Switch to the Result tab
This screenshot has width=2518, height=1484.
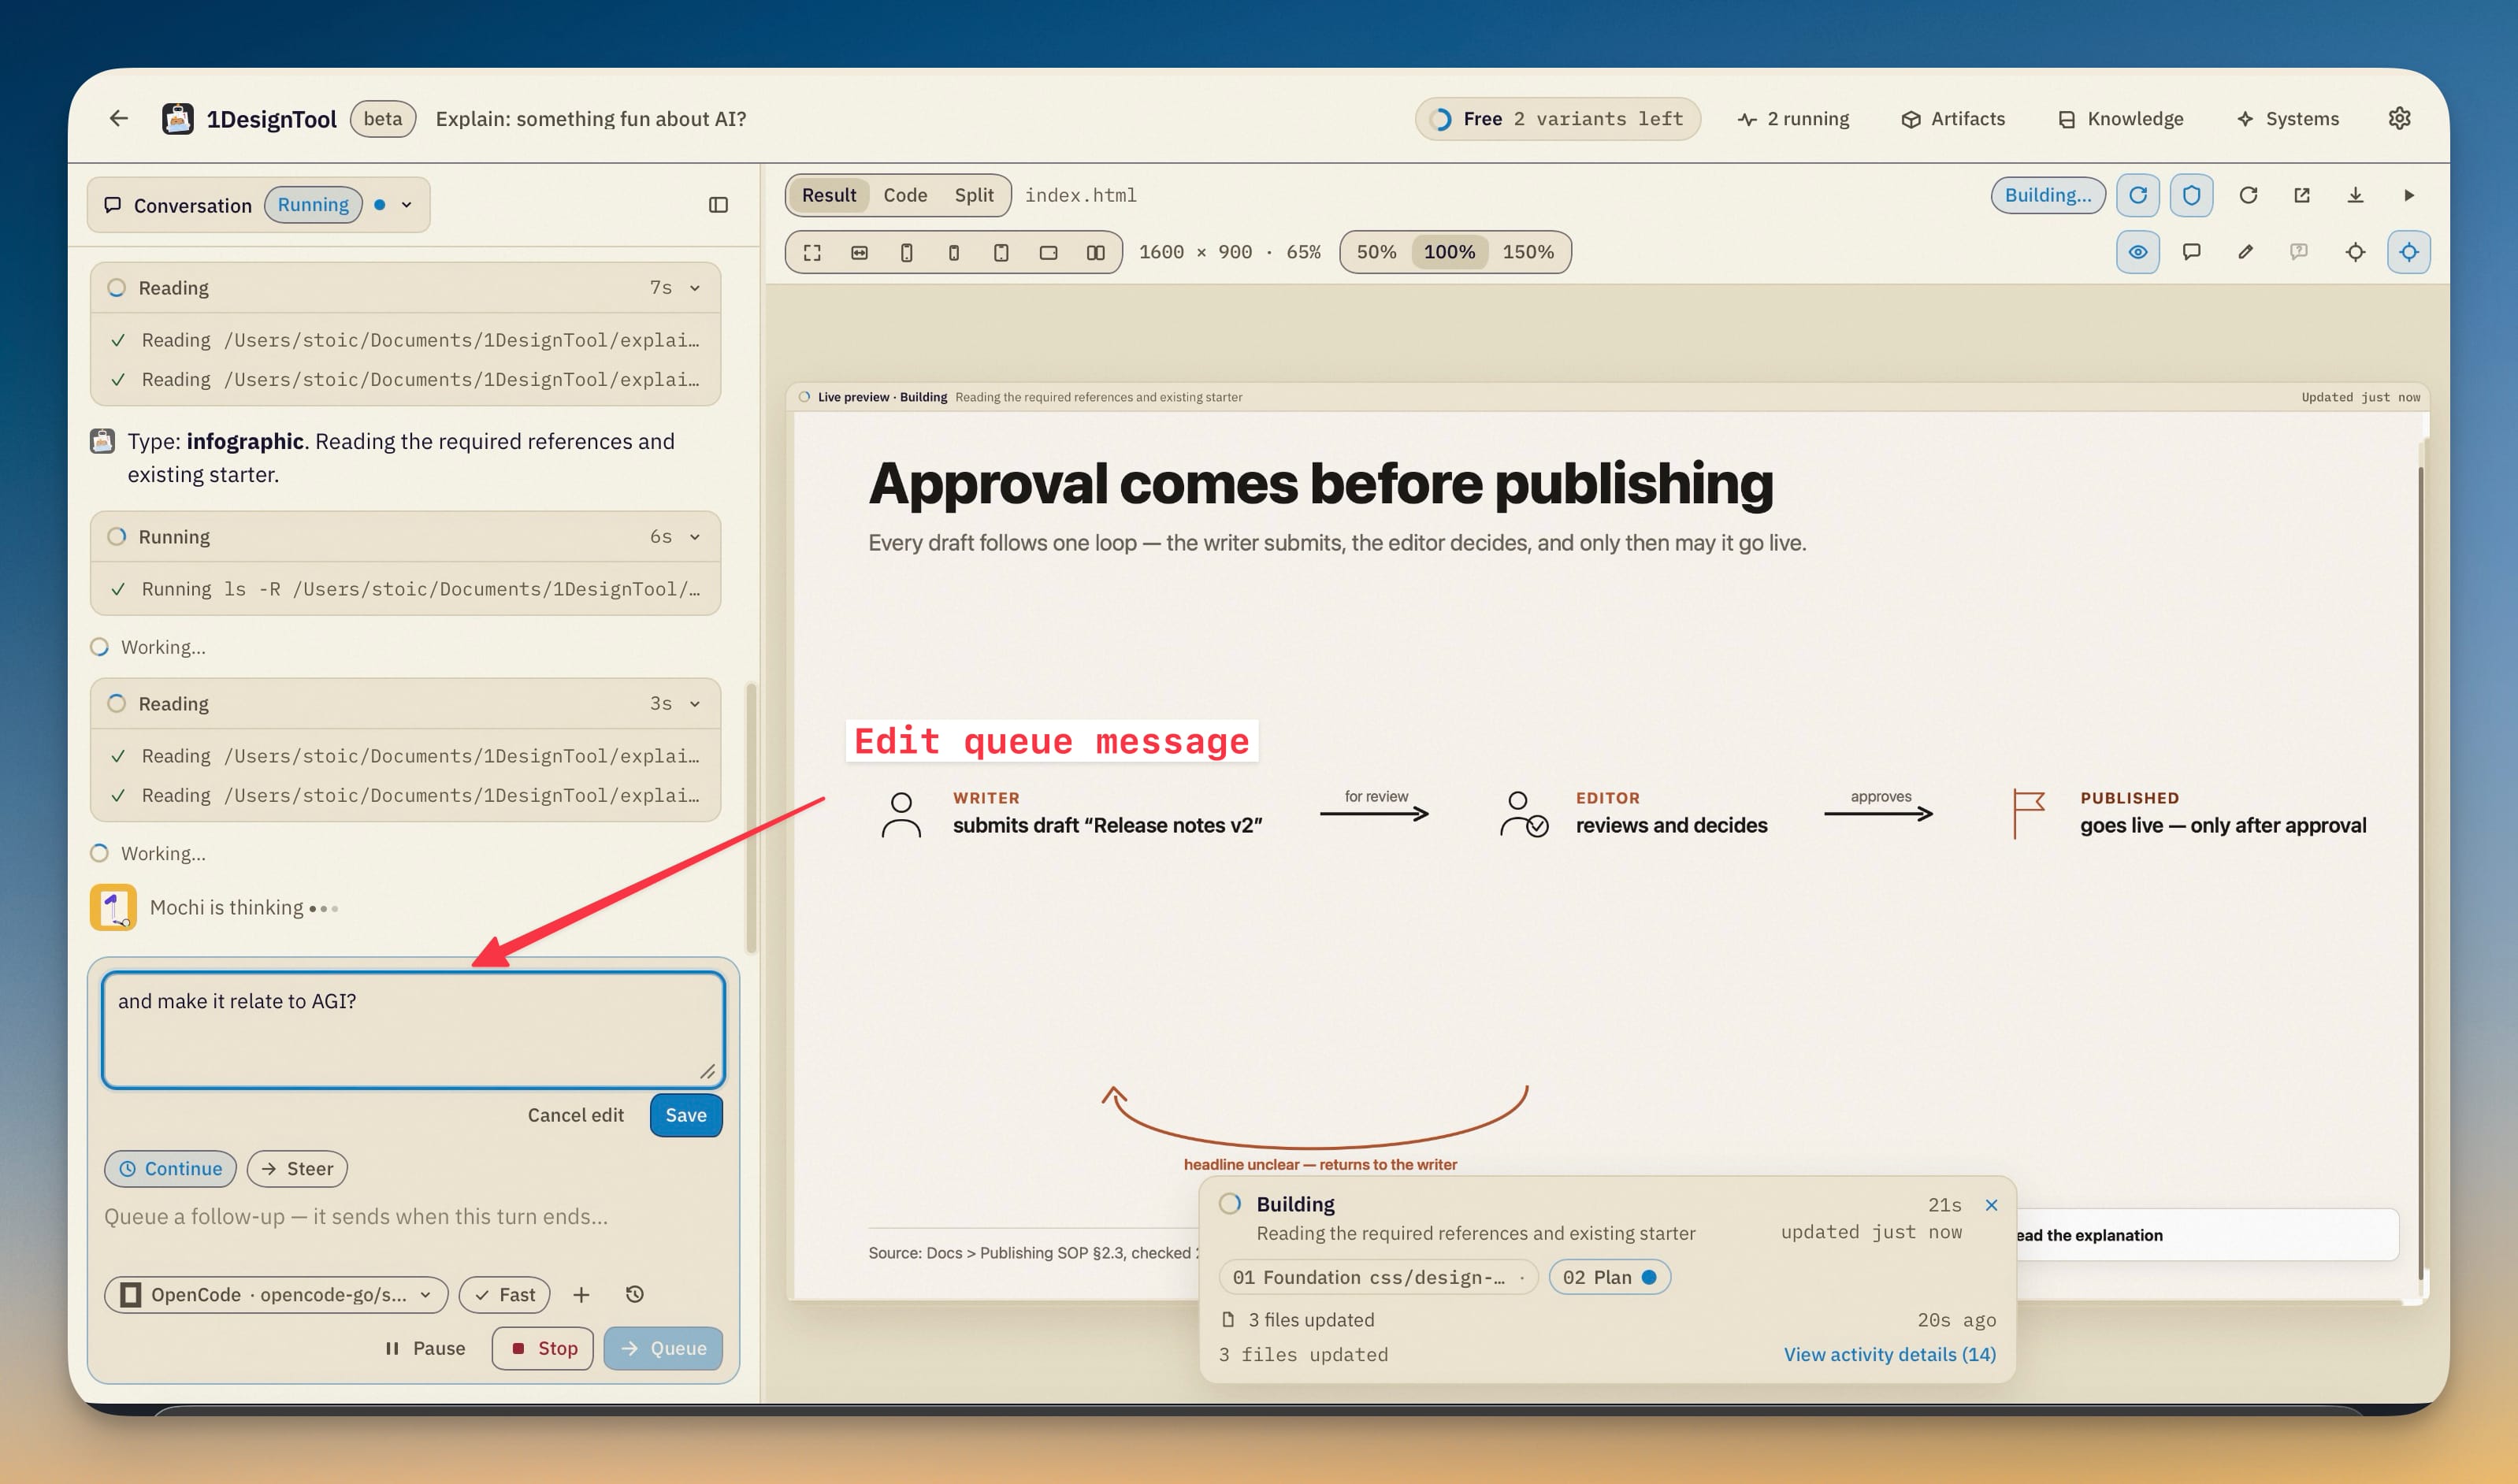[x=828, y=195]
